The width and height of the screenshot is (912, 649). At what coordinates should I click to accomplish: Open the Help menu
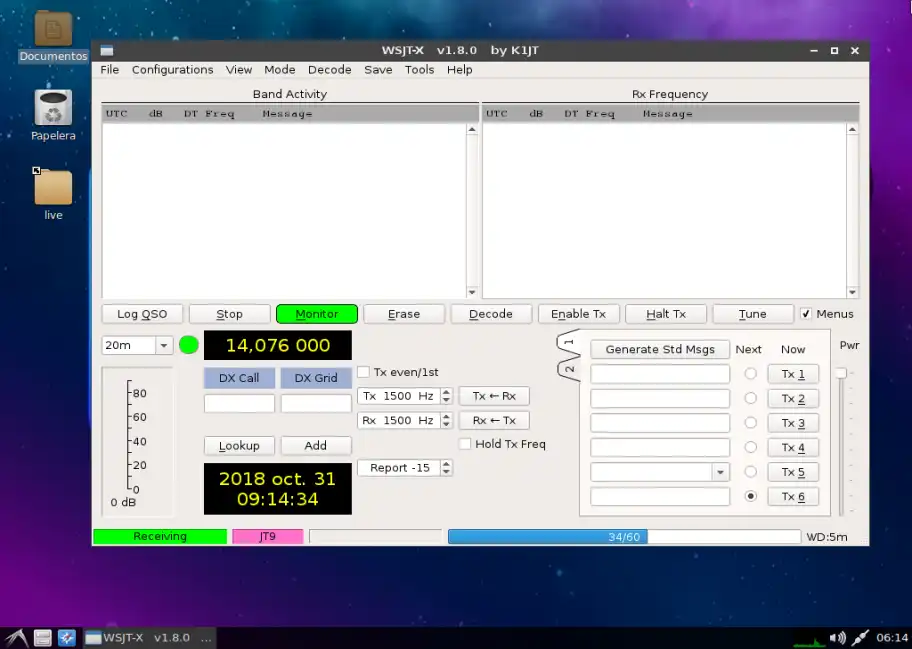point(459,70)
